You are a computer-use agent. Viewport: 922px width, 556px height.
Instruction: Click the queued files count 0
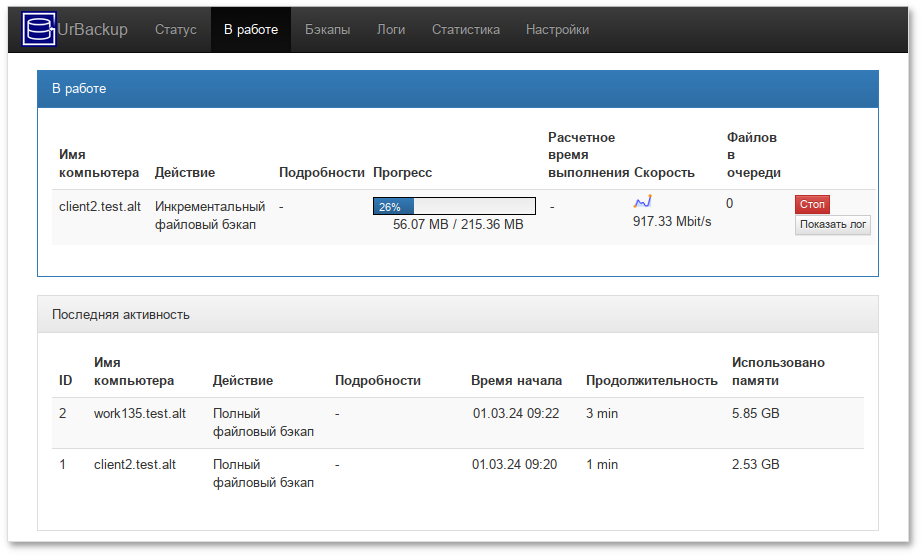coord(729,203)
